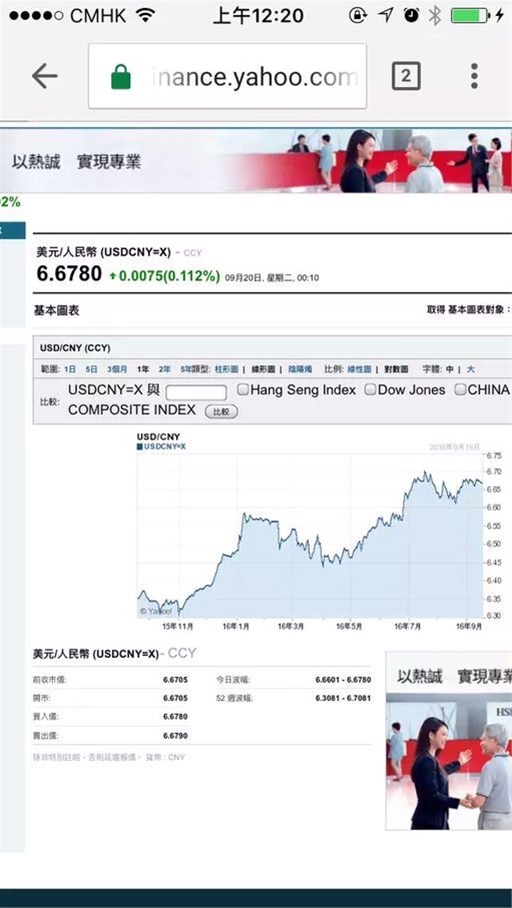512x908 pixels.
Task: Select the 1日 chart range
Action: click(70, 369)
